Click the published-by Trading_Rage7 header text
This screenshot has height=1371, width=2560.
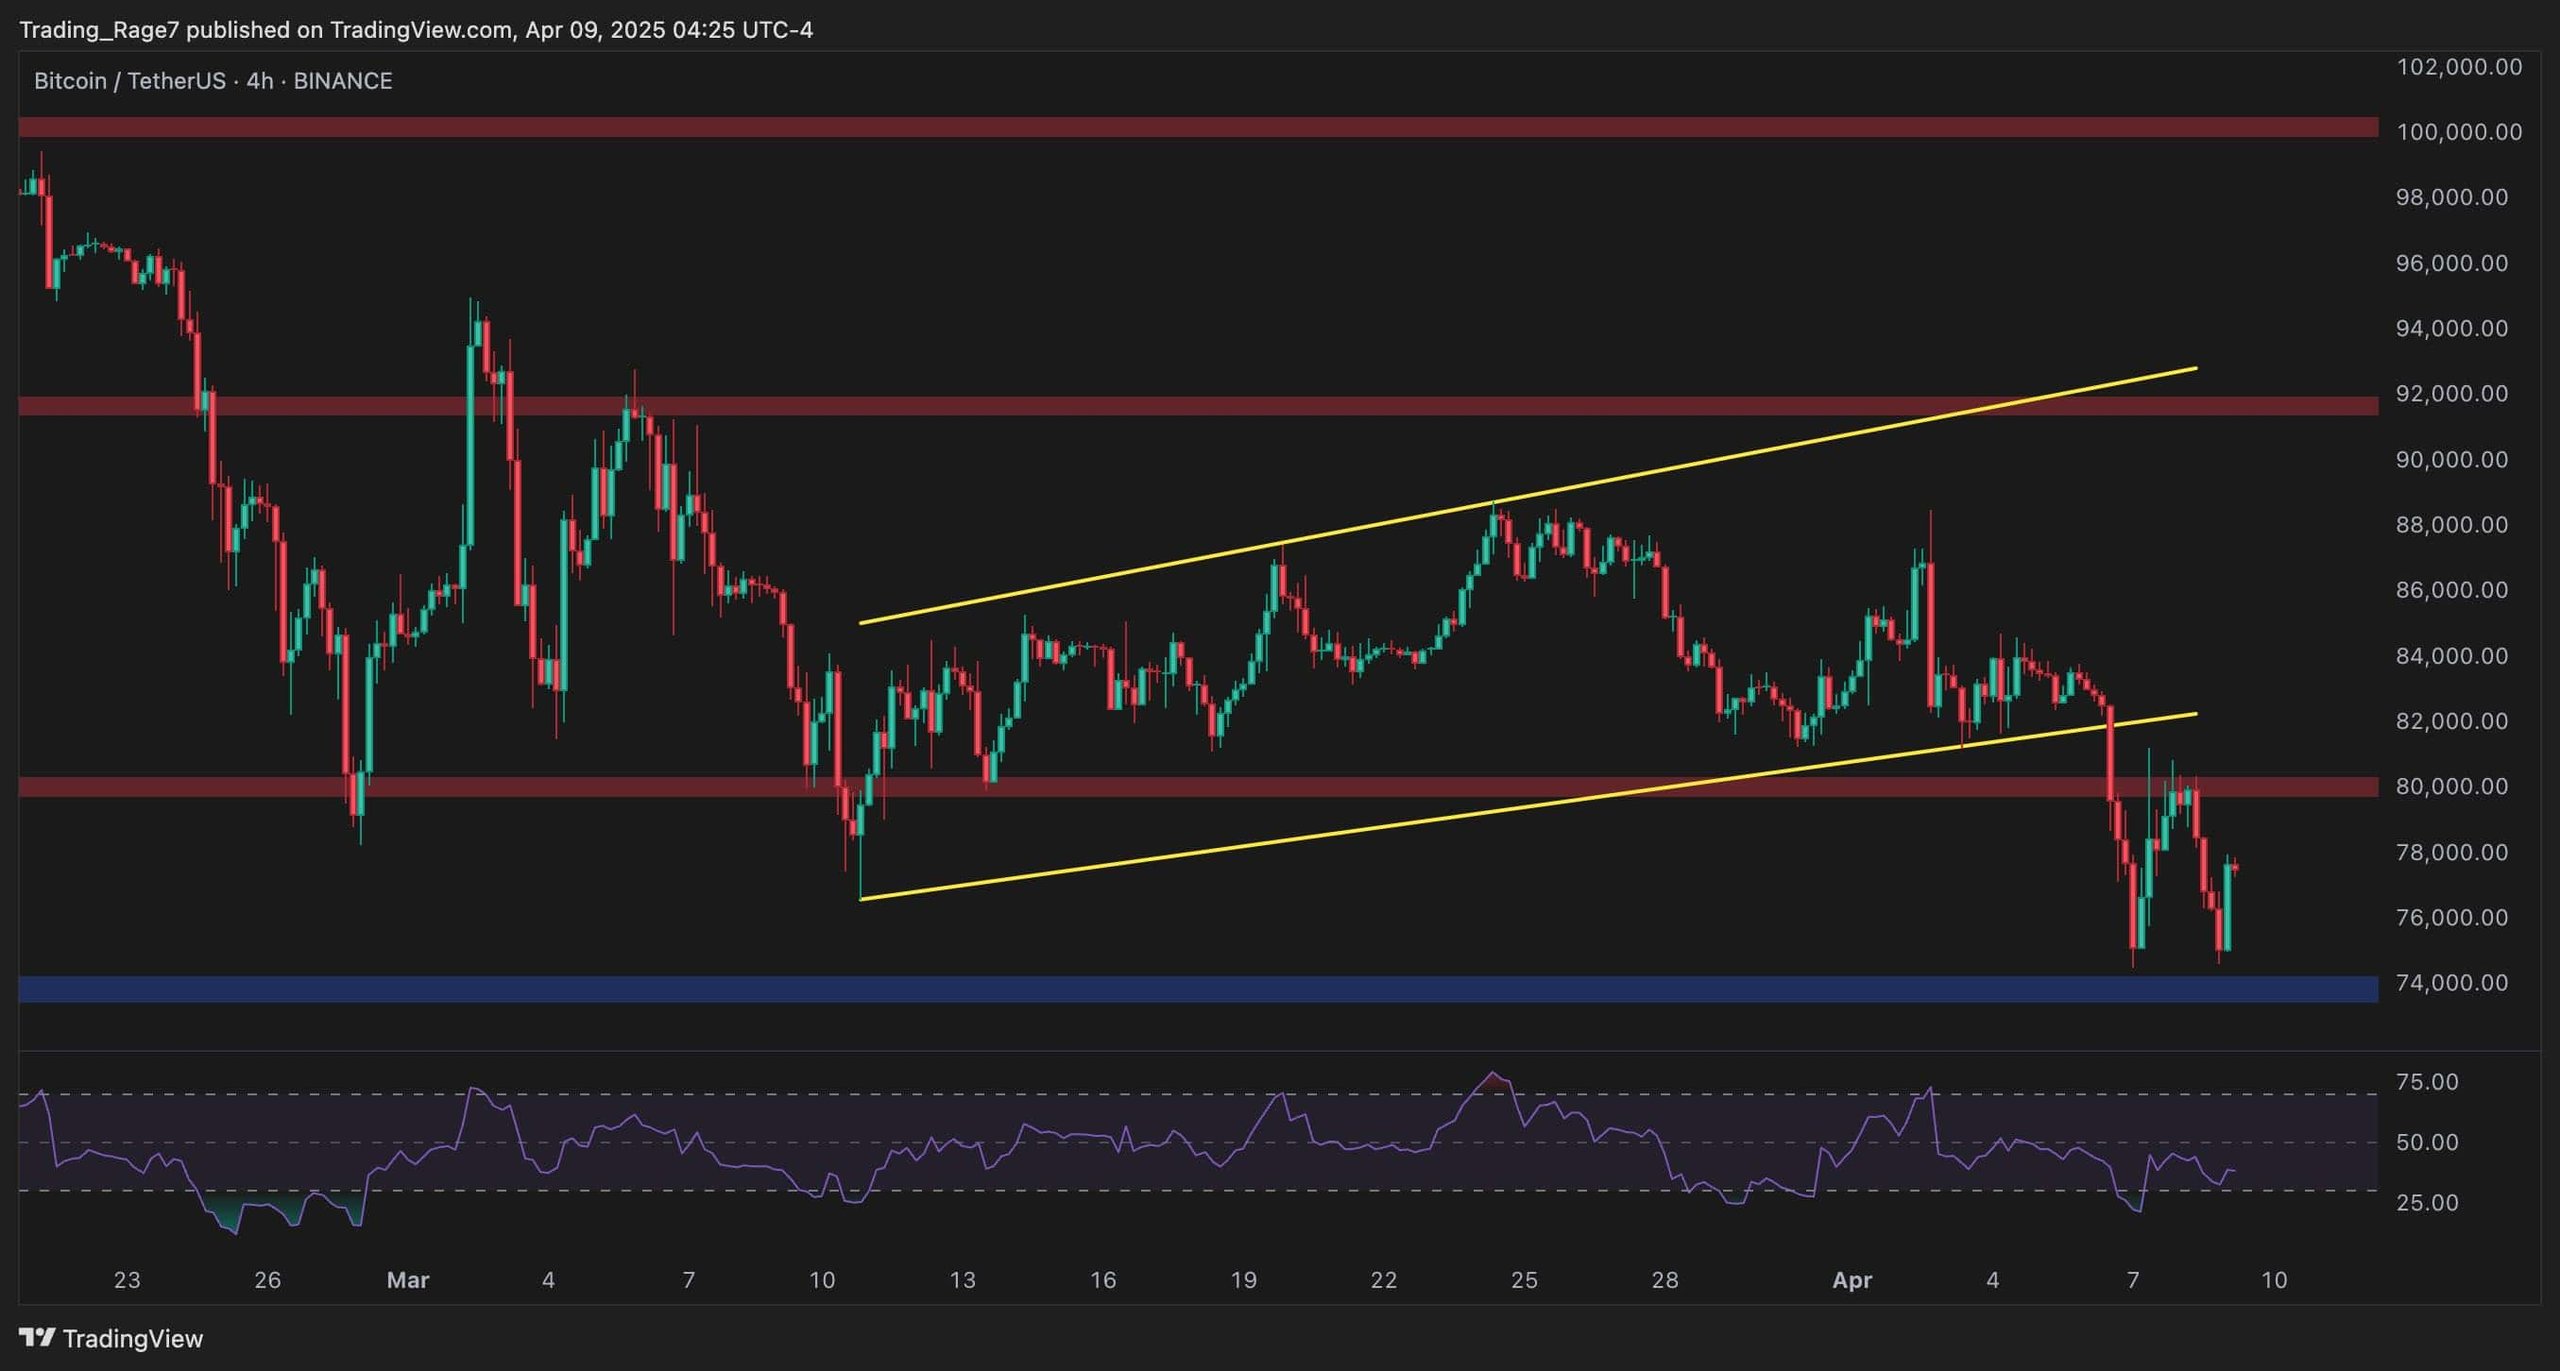click(416, 30)
